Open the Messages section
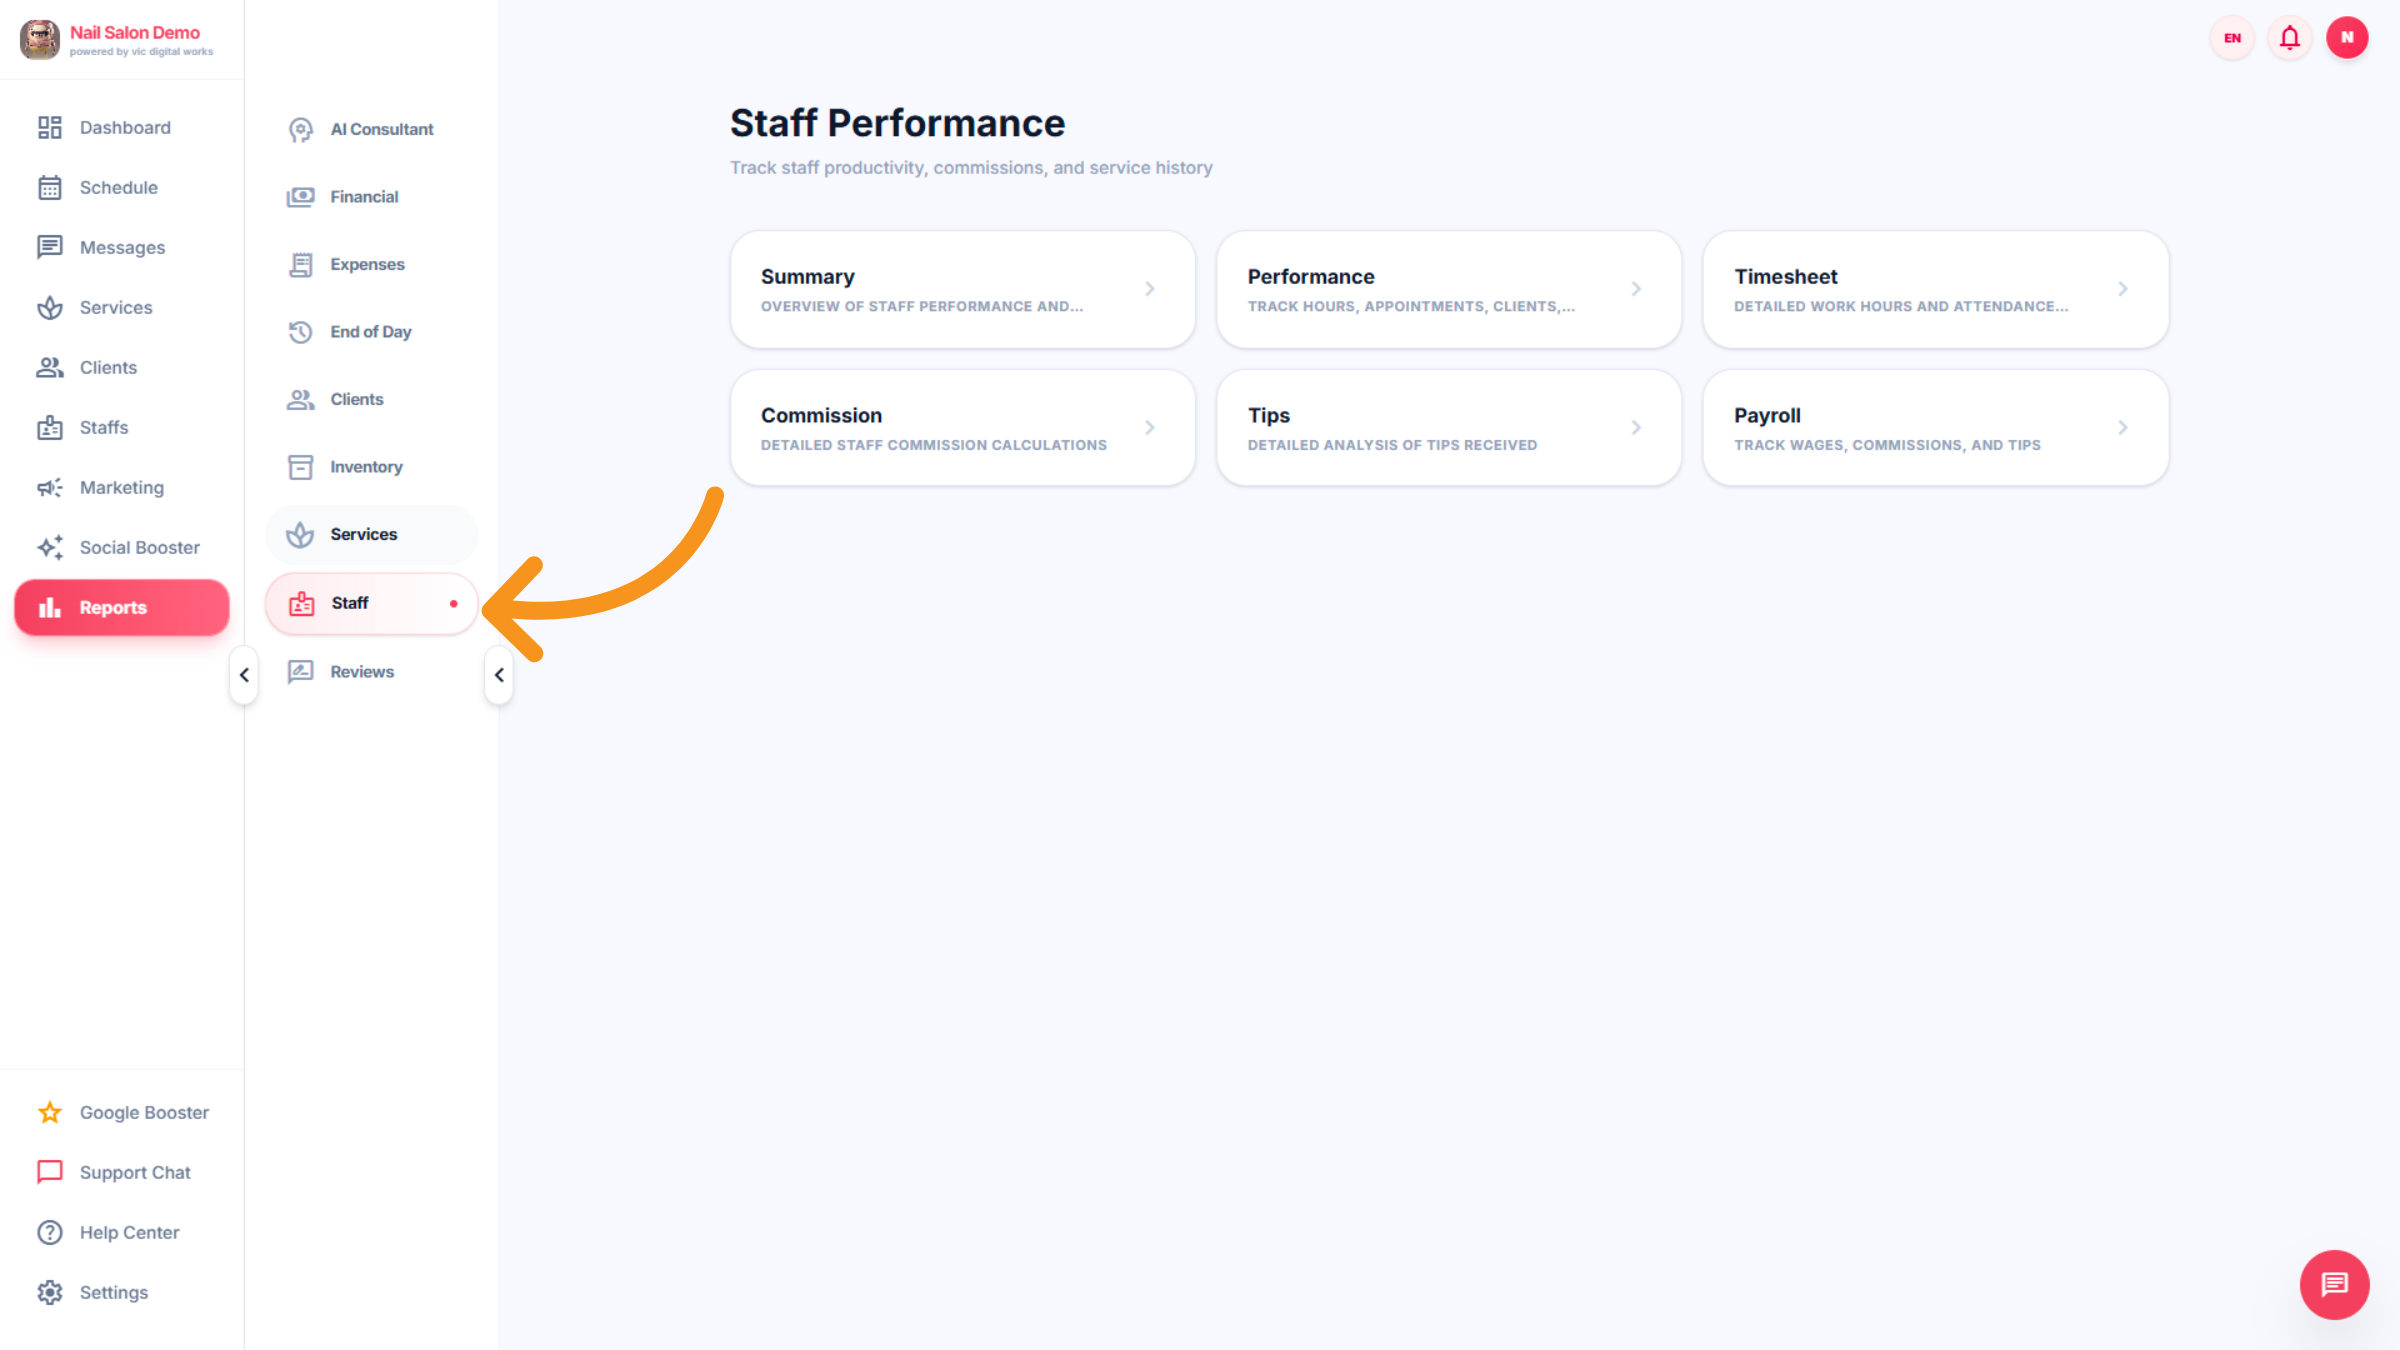Viewport: 2400px width, 1350px height. [122, 247]
